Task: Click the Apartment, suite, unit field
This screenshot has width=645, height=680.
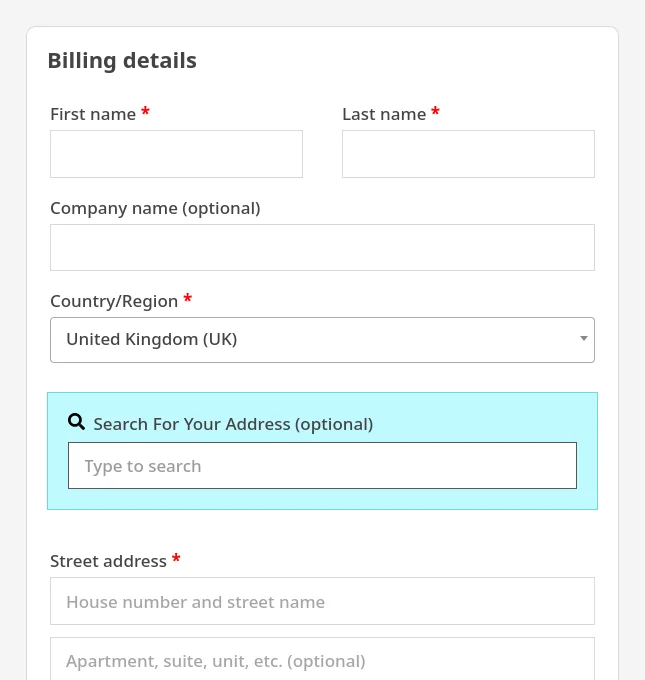Action: 322,659
